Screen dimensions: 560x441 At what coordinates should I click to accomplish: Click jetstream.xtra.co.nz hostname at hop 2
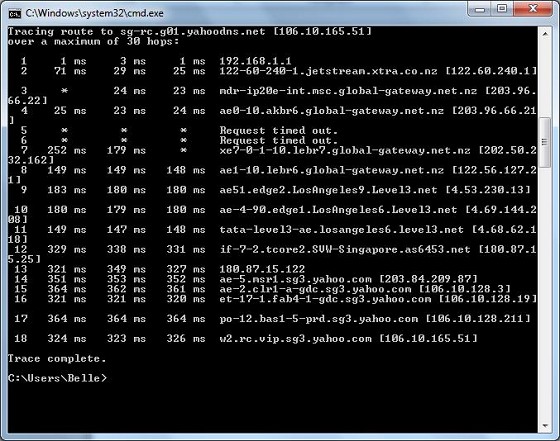pyautogui.click(x=328, y=71)
